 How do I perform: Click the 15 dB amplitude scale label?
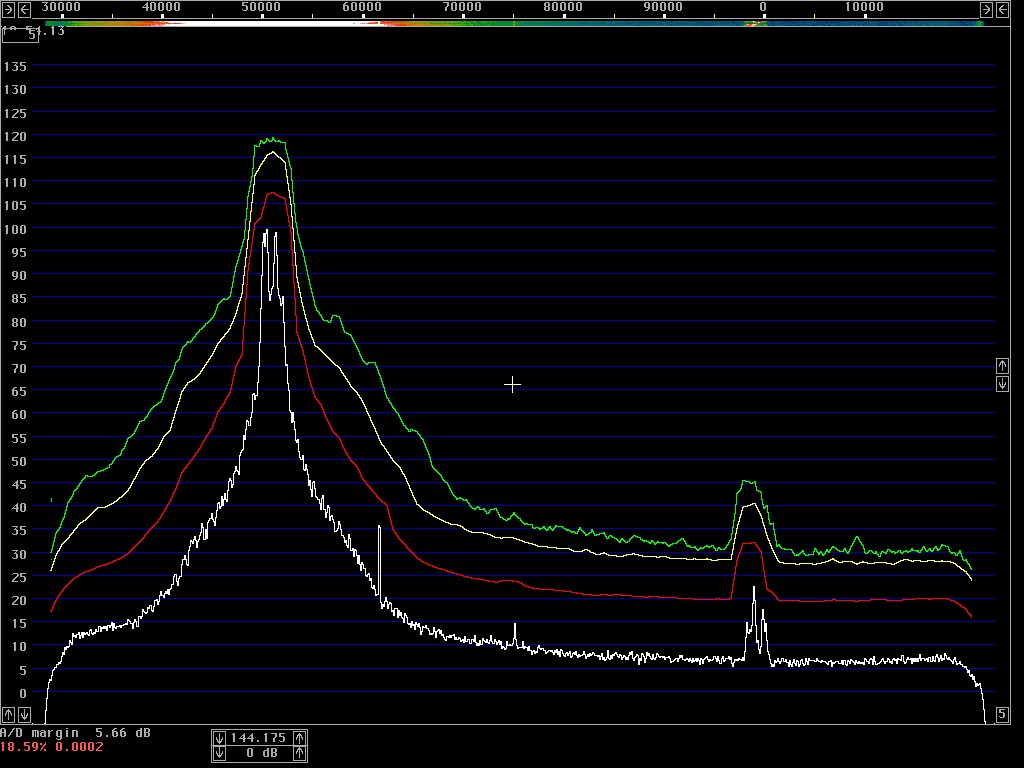[19, 623]
